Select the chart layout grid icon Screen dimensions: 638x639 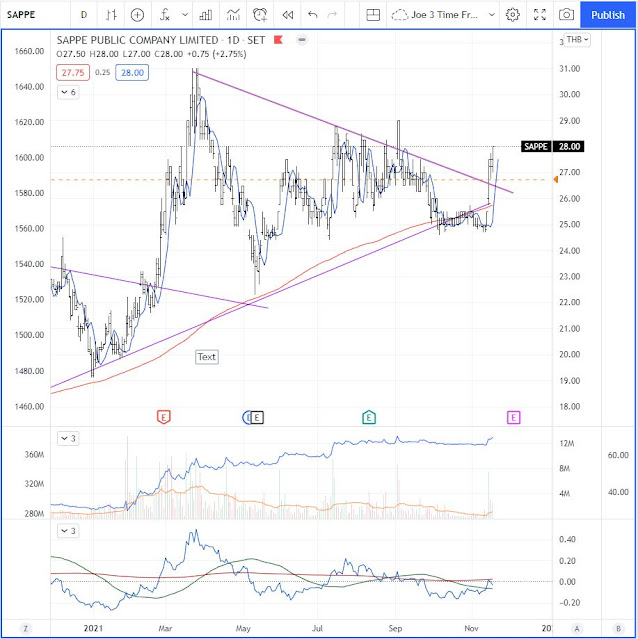coord(373,15)
